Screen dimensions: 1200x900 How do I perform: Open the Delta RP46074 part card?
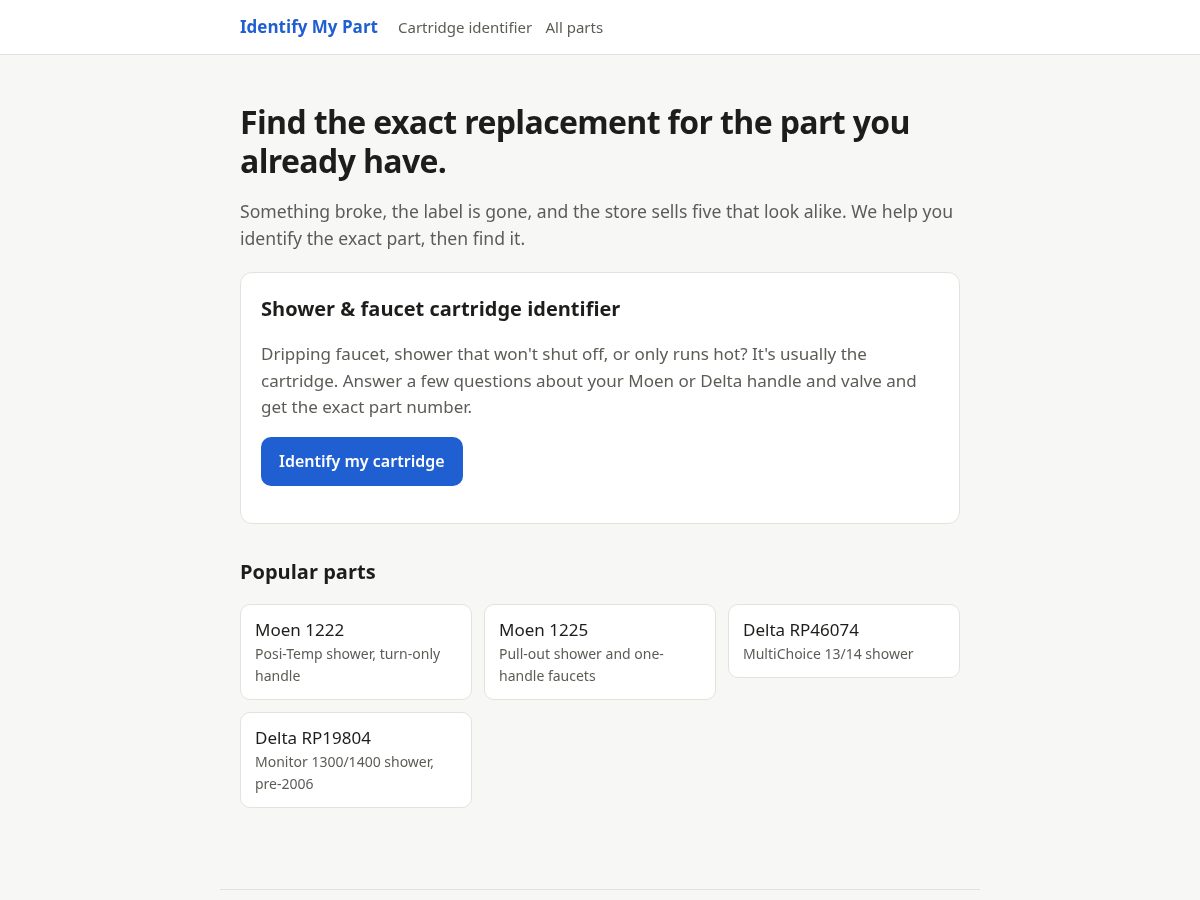(844, 641)
